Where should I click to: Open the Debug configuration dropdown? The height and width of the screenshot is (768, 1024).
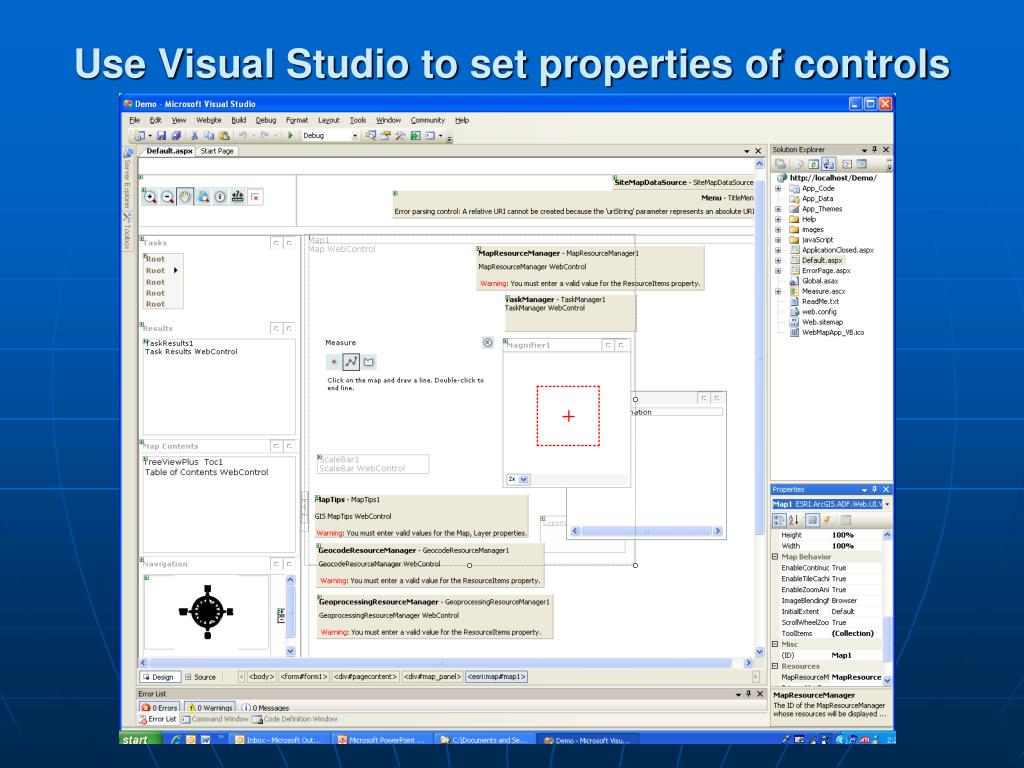click(x=355, y=135)
